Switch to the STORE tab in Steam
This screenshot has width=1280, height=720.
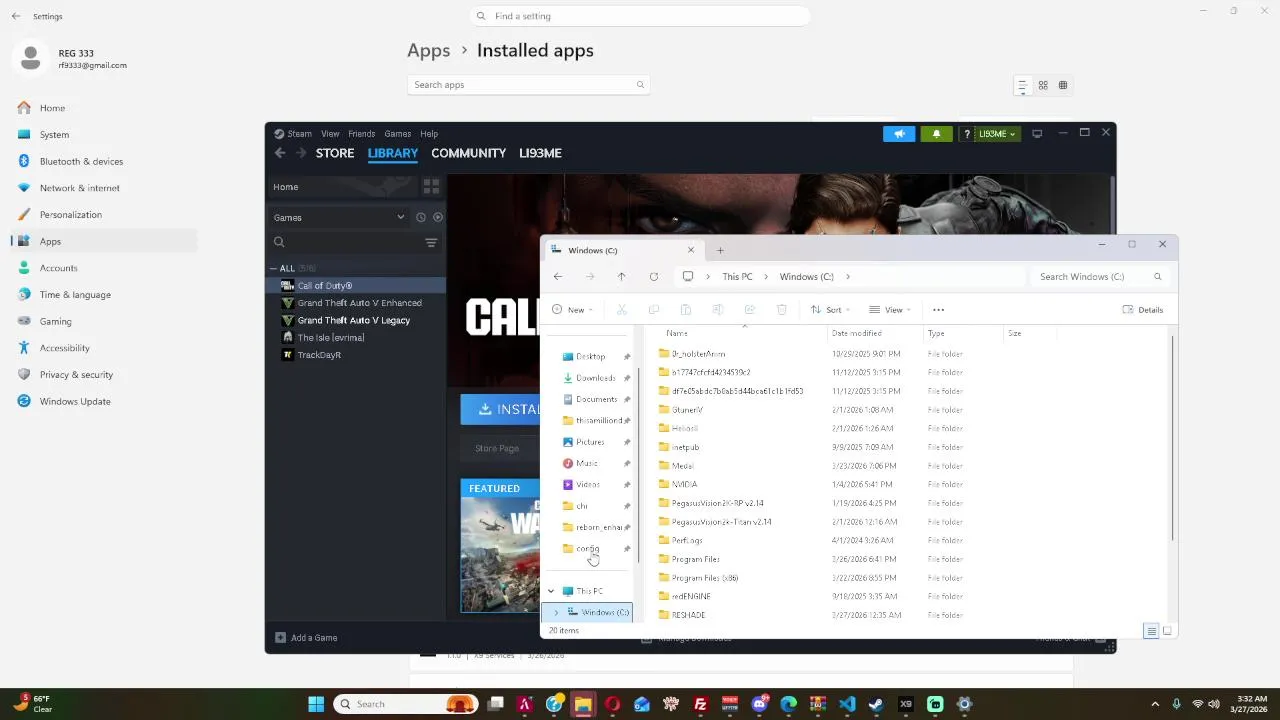[335, 153]
